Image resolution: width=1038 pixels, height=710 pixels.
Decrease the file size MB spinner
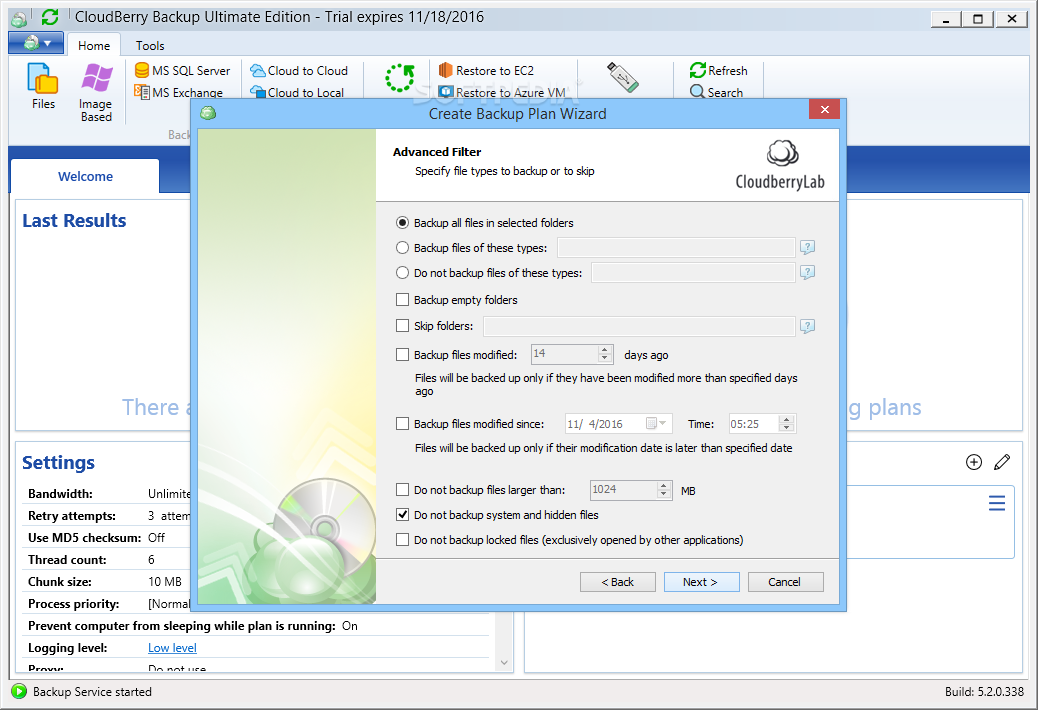[x=663, y=494]
